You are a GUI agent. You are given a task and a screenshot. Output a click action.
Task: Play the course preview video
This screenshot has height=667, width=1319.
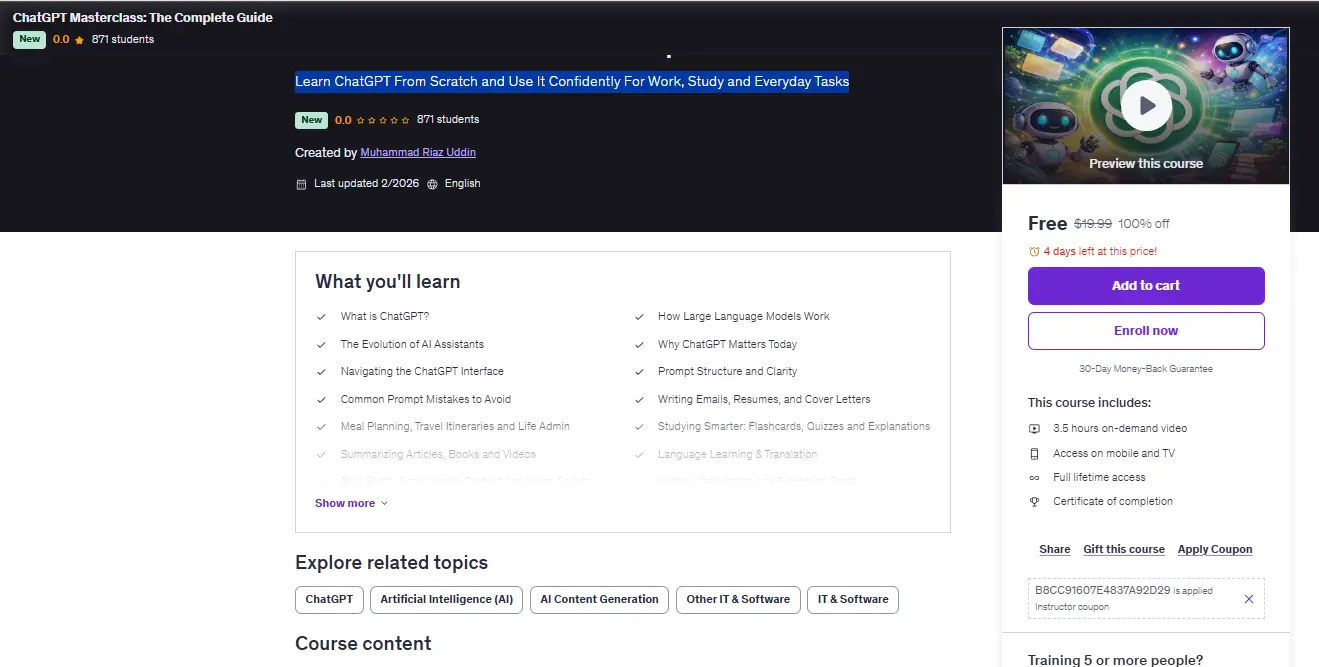1146,105
